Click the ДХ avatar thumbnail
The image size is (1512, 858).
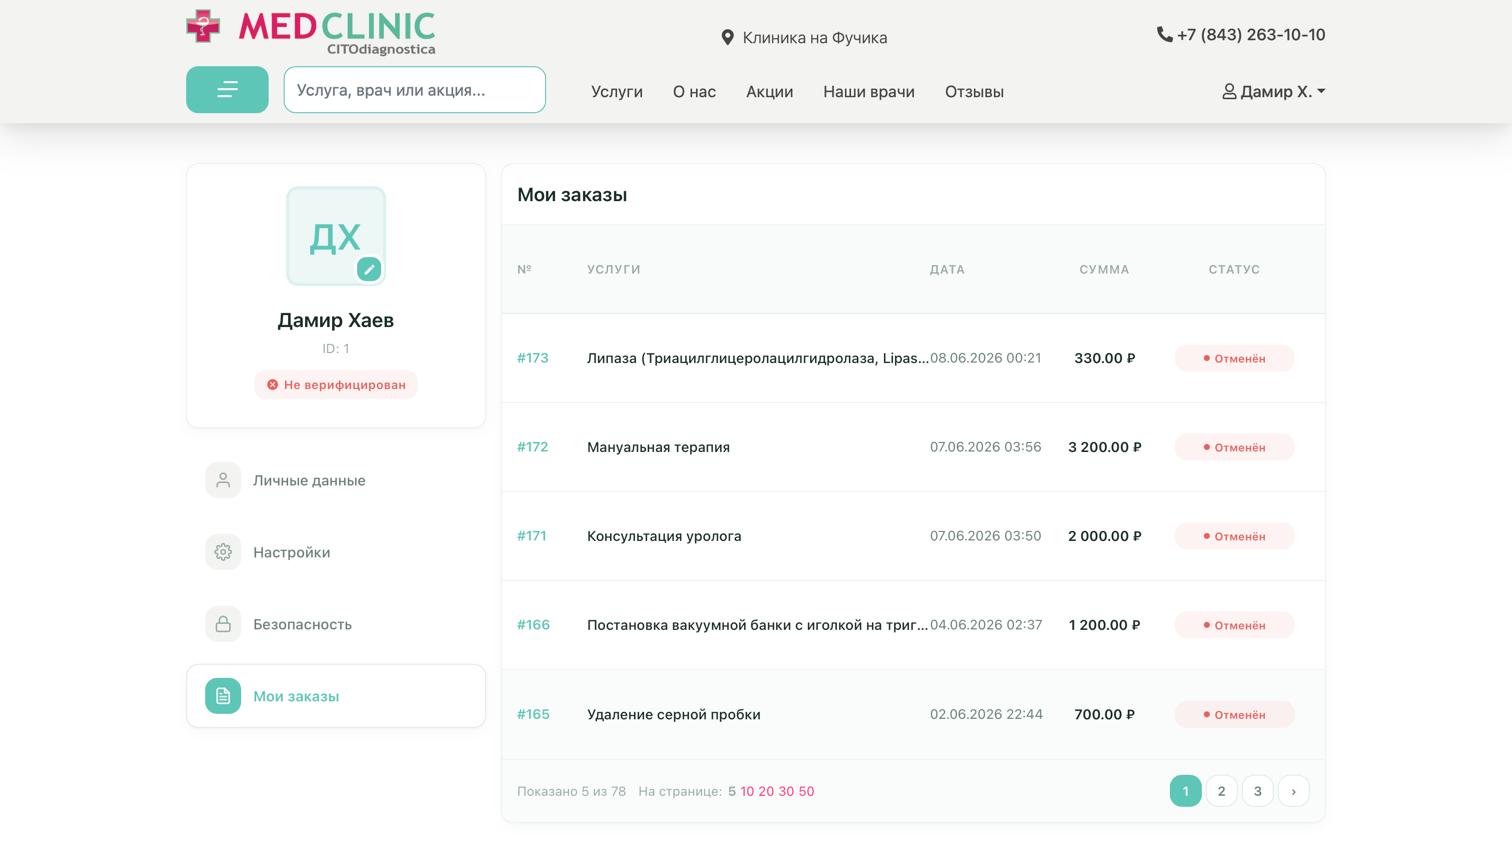(x=336, y=236)
